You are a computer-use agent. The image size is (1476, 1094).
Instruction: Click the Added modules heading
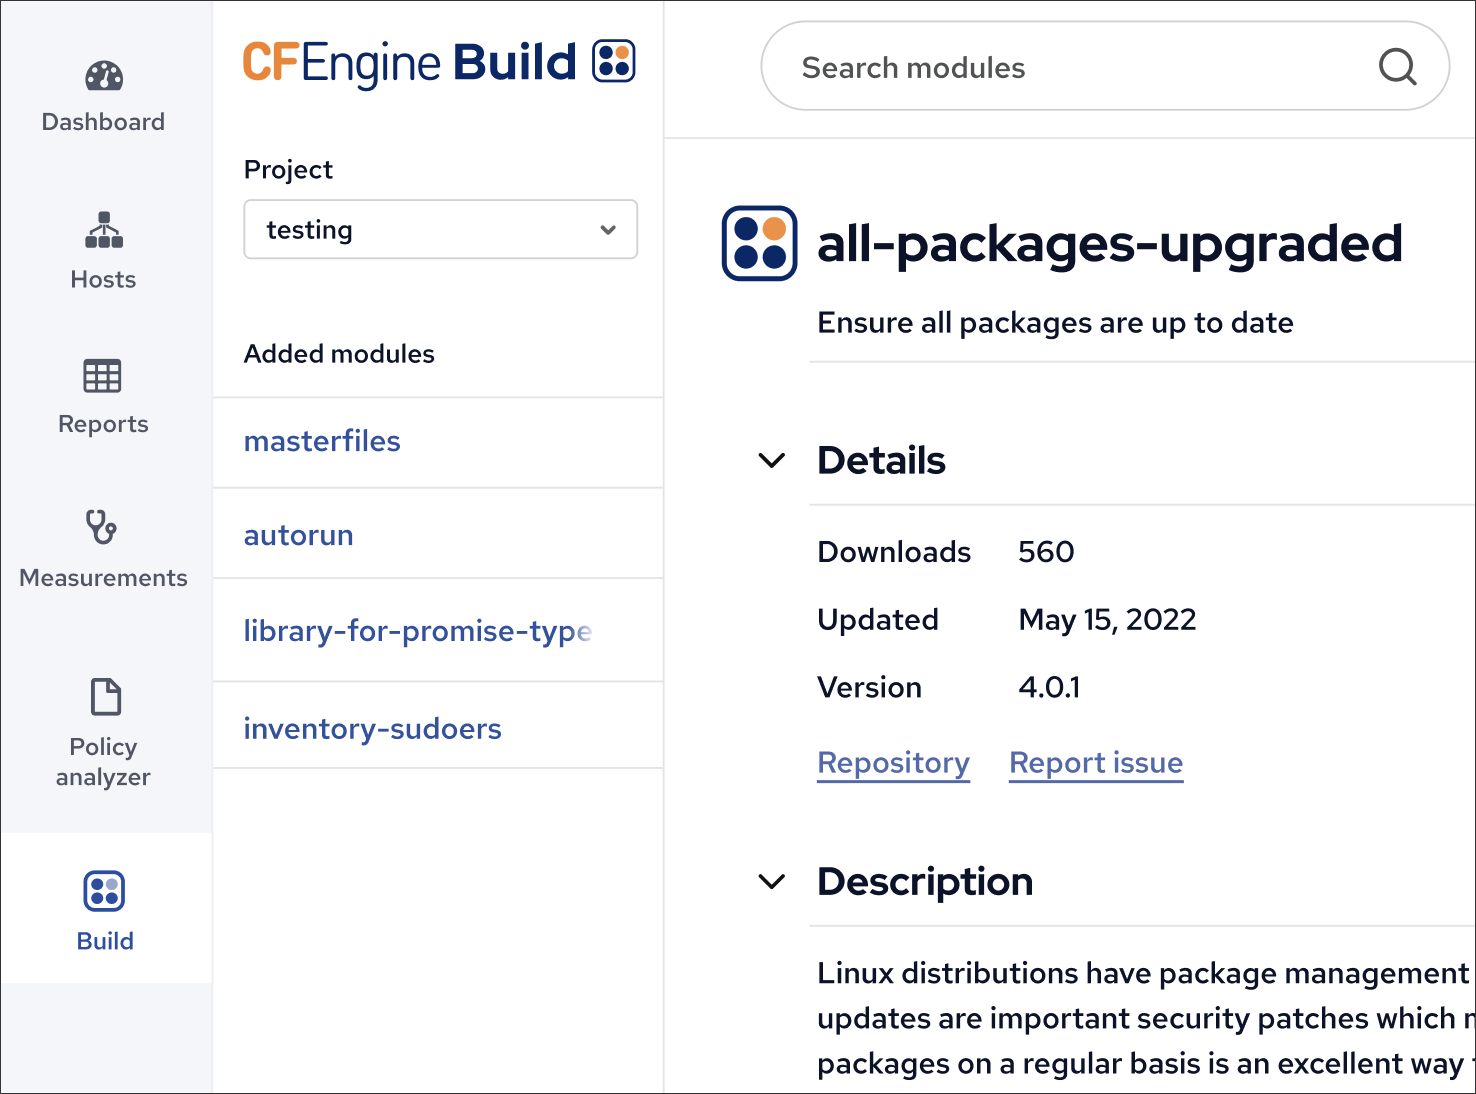tap(339, 354)
